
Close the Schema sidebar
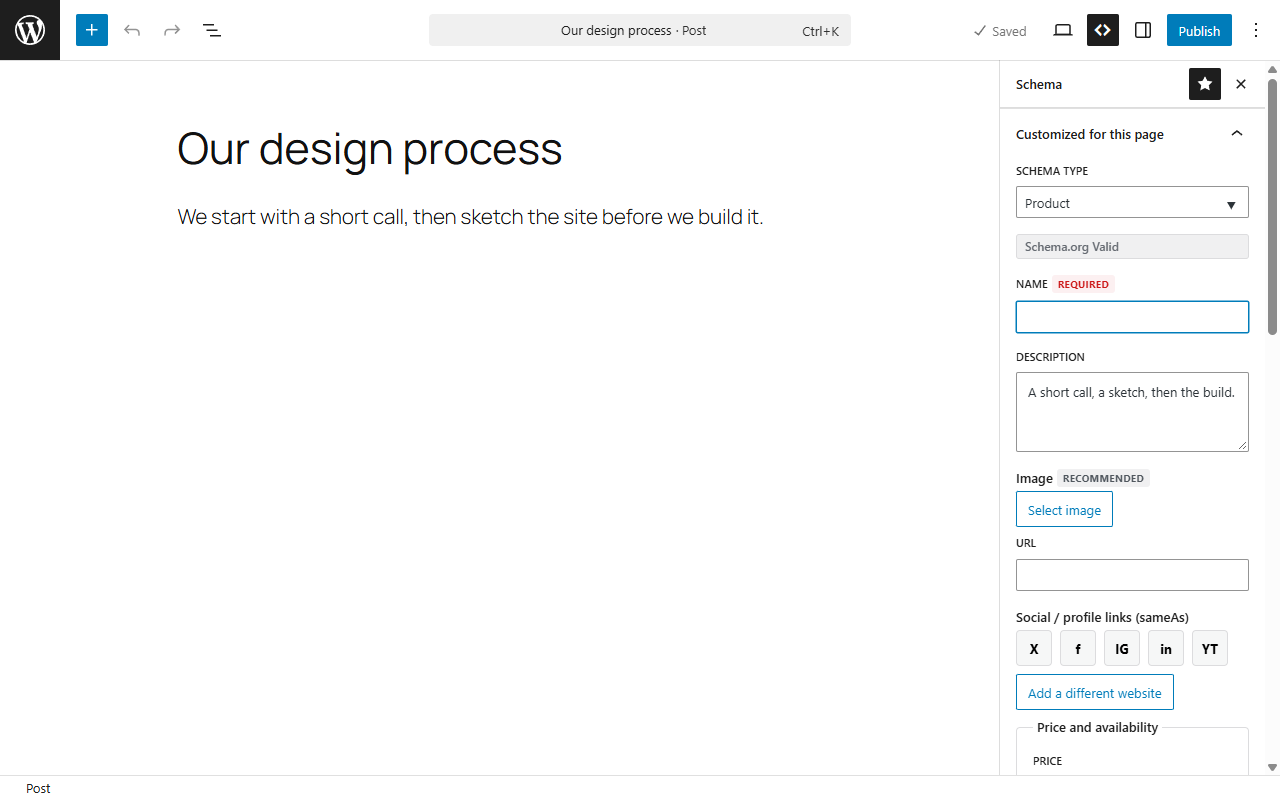click(1241, 84)
